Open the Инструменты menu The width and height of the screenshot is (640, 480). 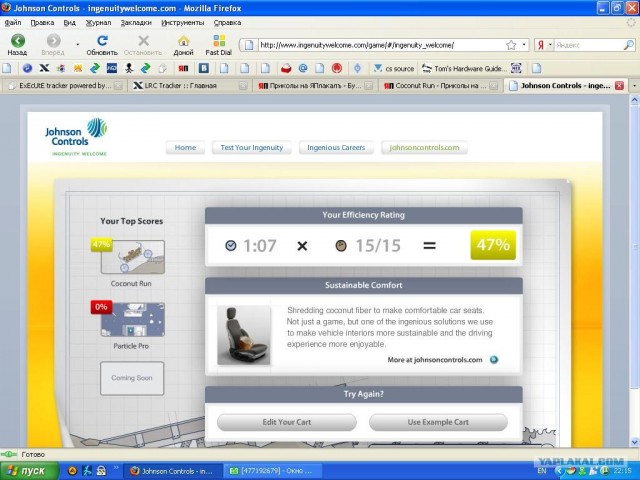182,22
